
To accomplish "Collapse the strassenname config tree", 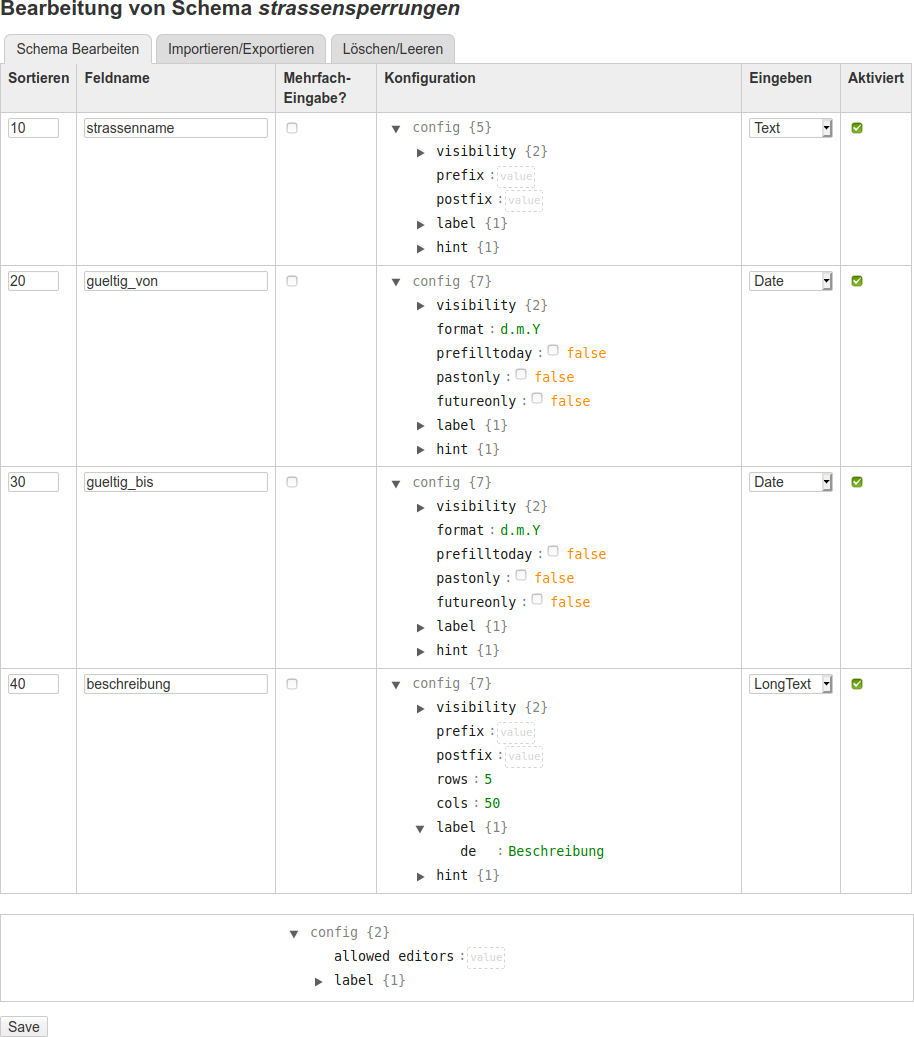I will point(396,129).
